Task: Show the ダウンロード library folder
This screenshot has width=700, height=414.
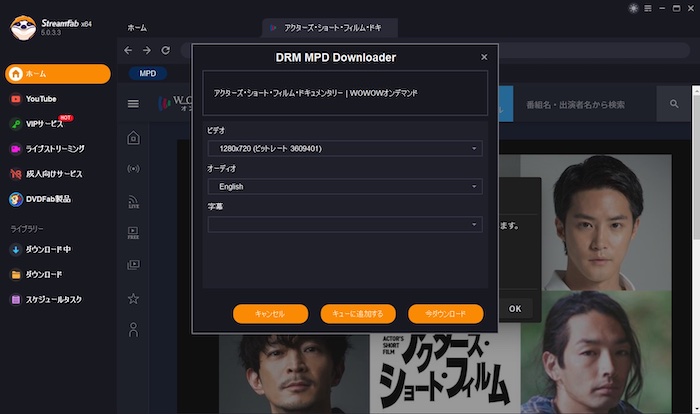Action: pos(43,274)
